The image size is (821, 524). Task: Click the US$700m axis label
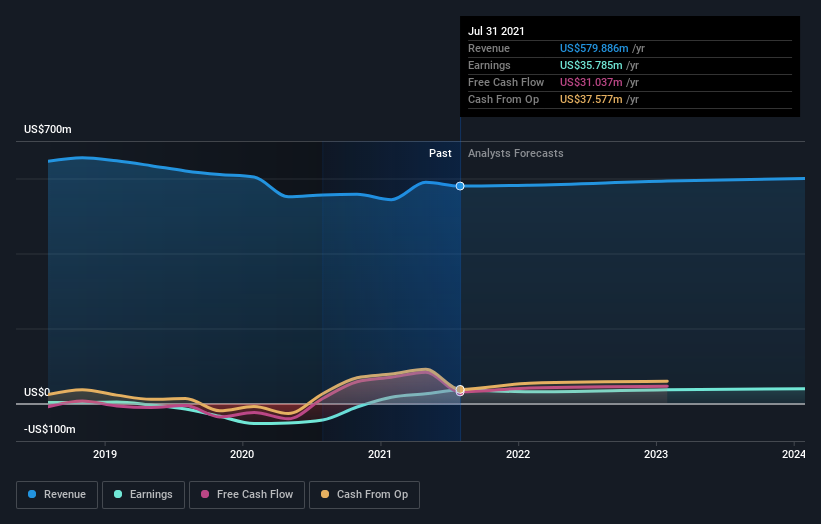point(48,129)
